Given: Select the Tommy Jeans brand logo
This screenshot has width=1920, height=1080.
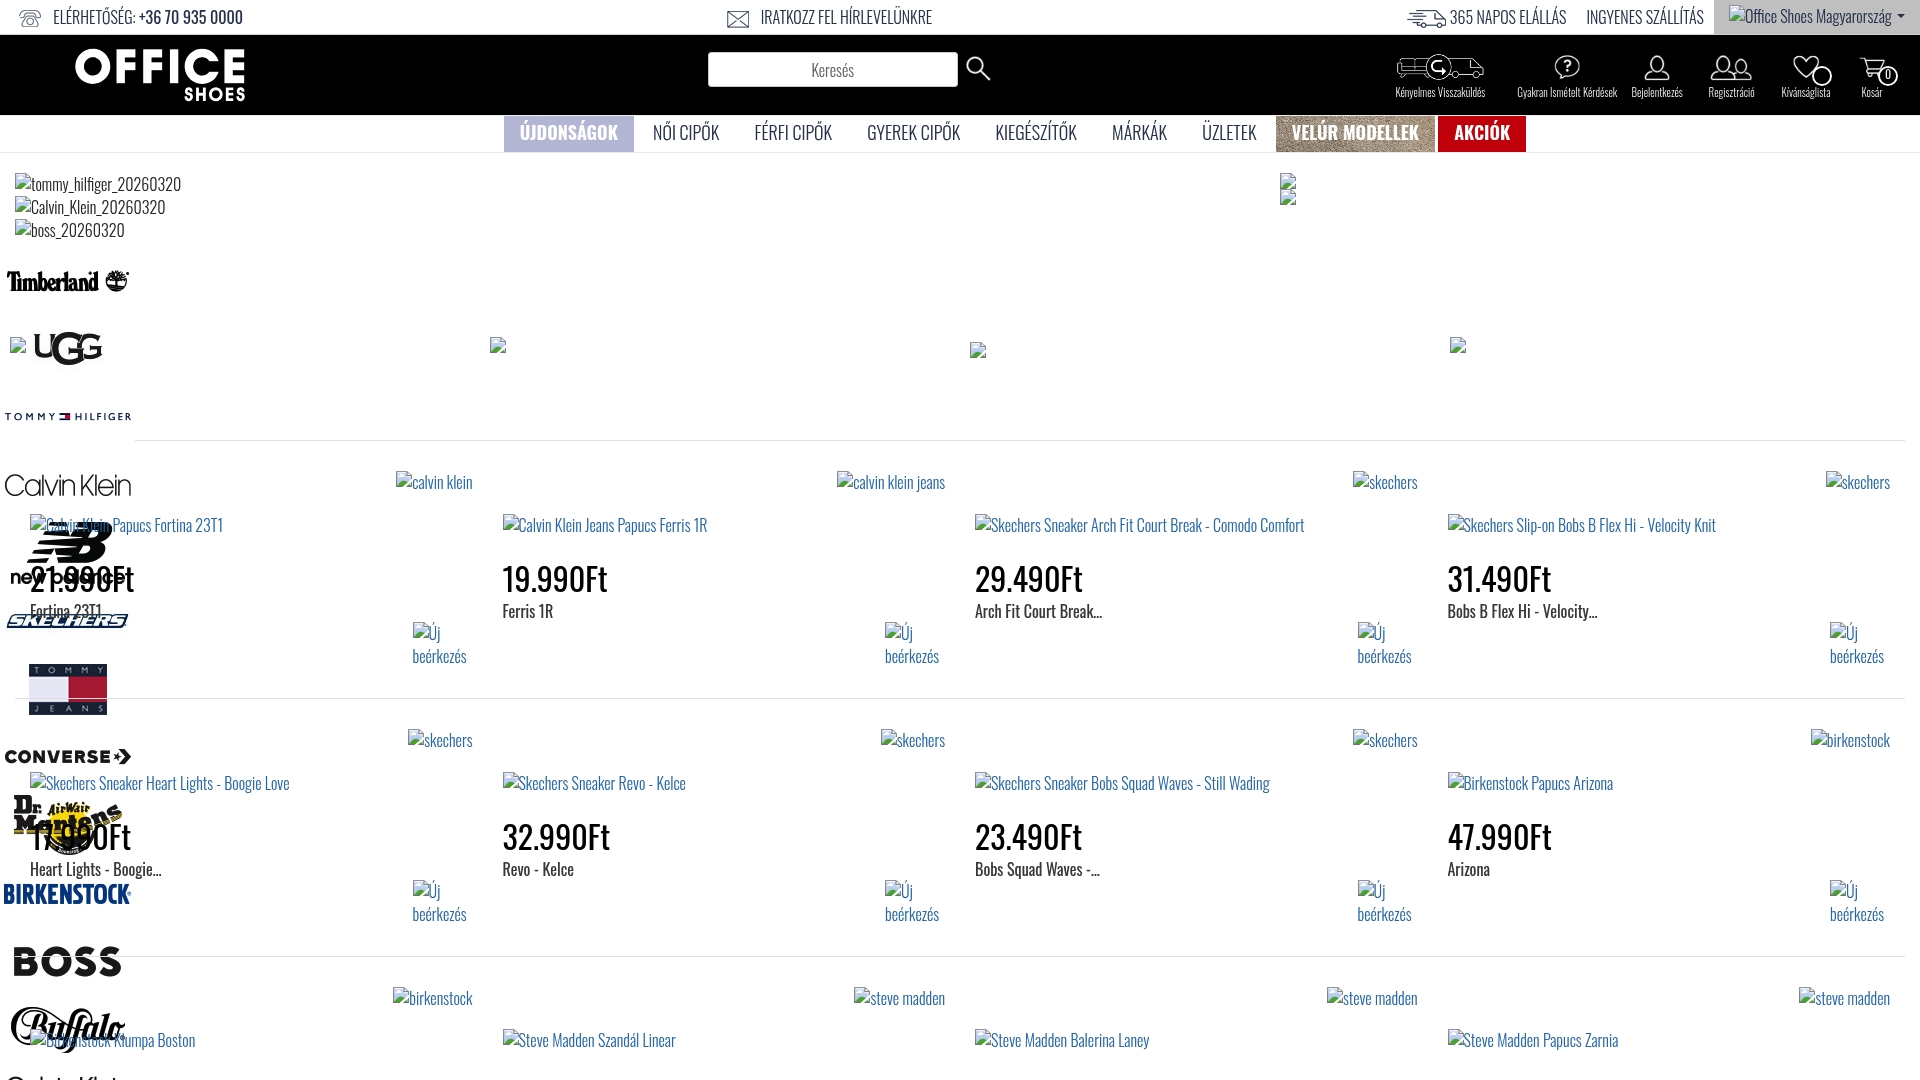Looking at the screenshot, I should (x=68, y=689).
